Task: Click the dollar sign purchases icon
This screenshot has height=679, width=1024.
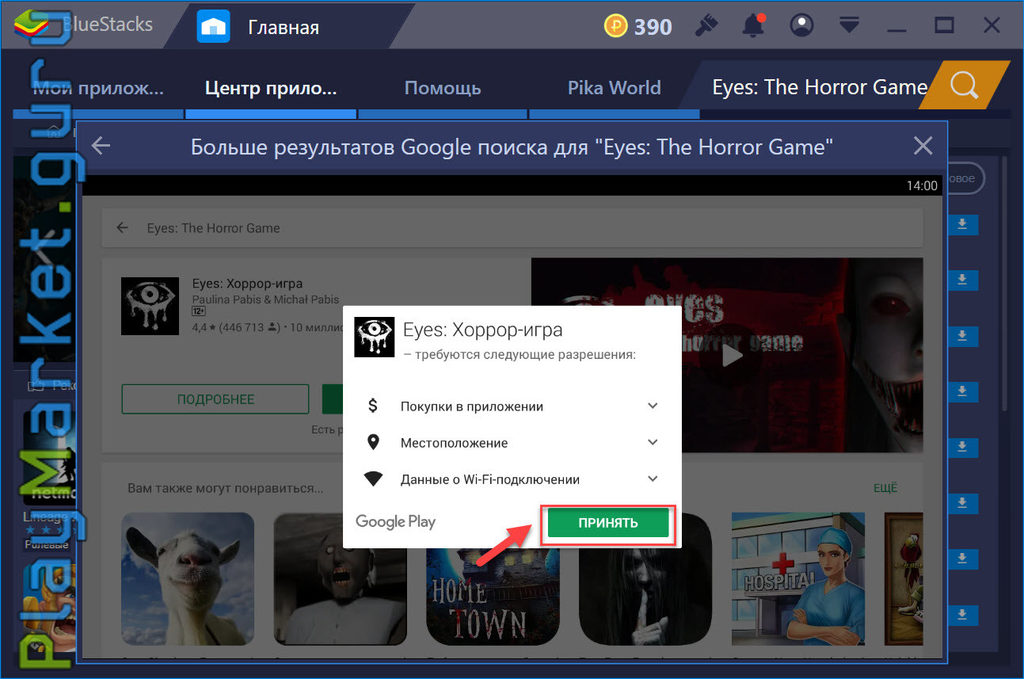Action: 373,405
